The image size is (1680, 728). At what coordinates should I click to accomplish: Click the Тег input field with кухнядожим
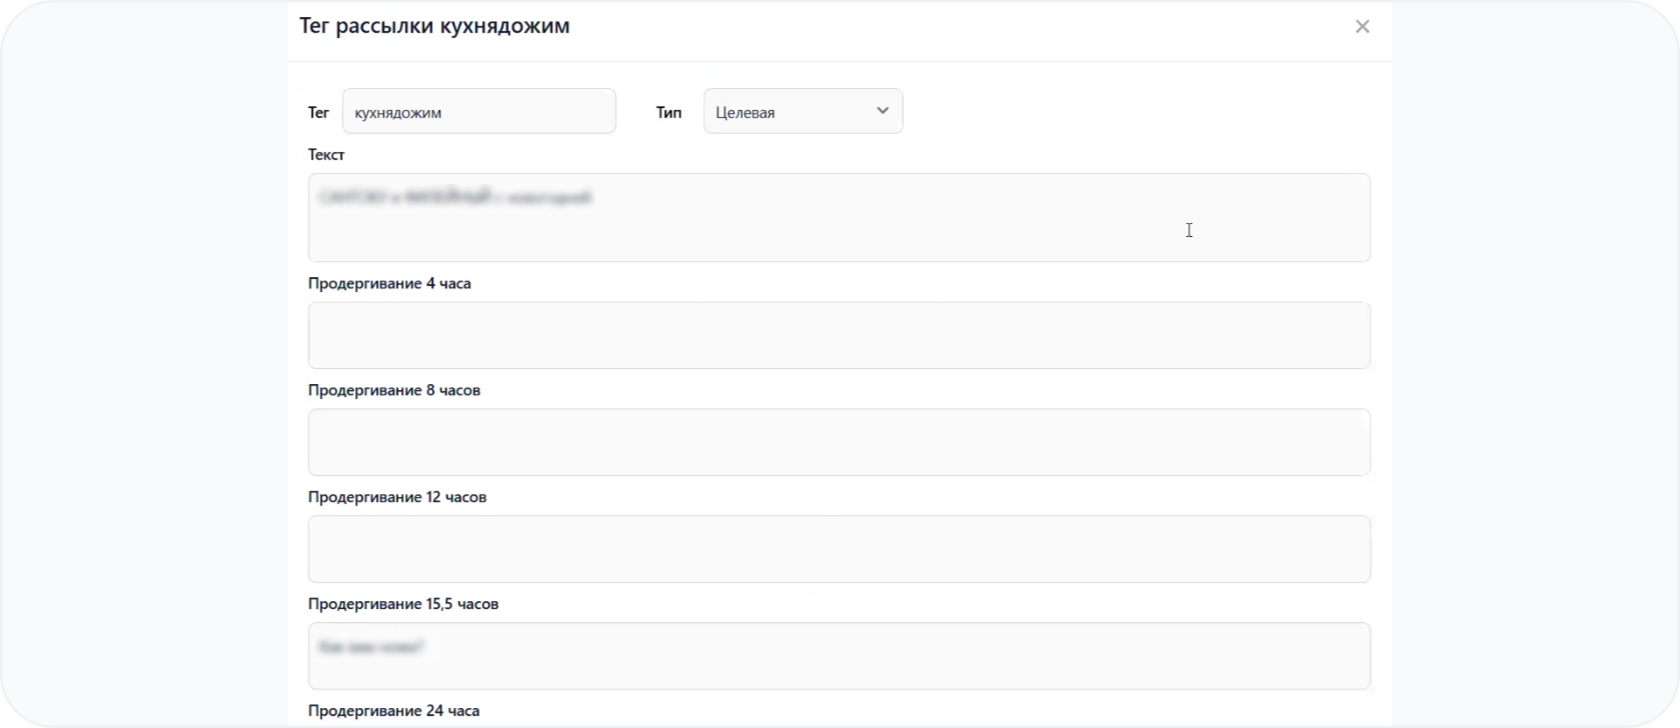[x=479, y=111]
